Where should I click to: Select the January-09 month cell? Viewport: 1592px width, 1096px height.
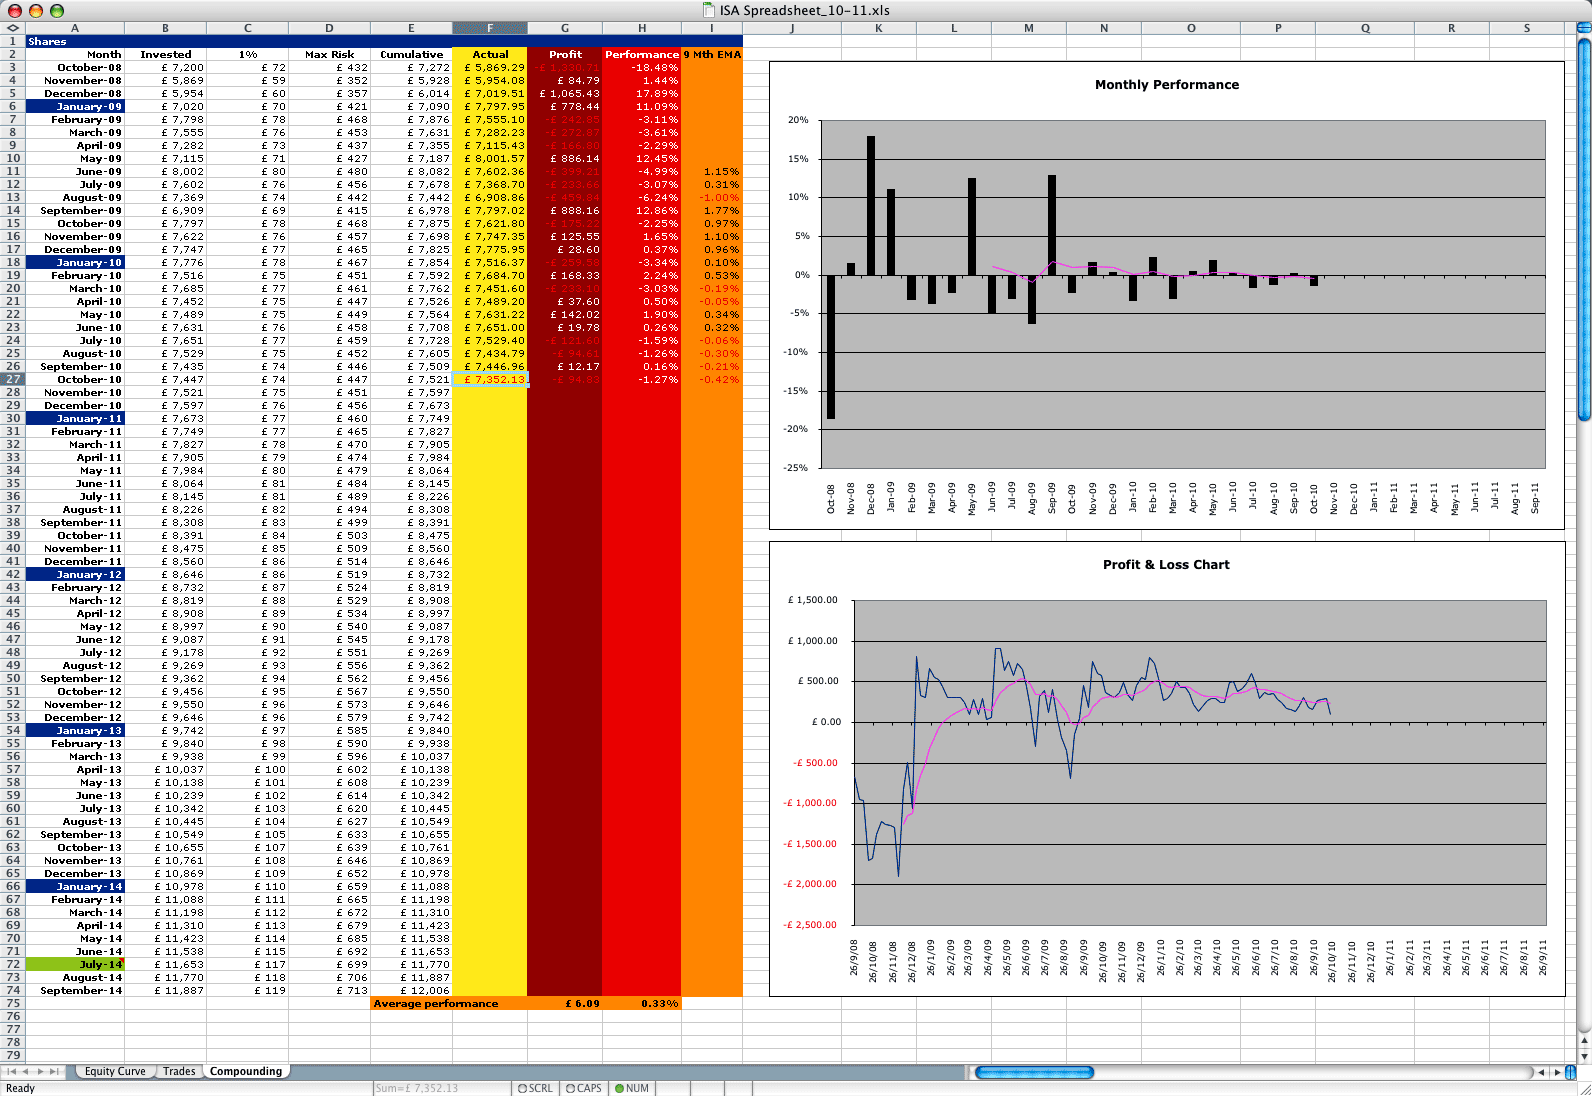coord(75,106)
